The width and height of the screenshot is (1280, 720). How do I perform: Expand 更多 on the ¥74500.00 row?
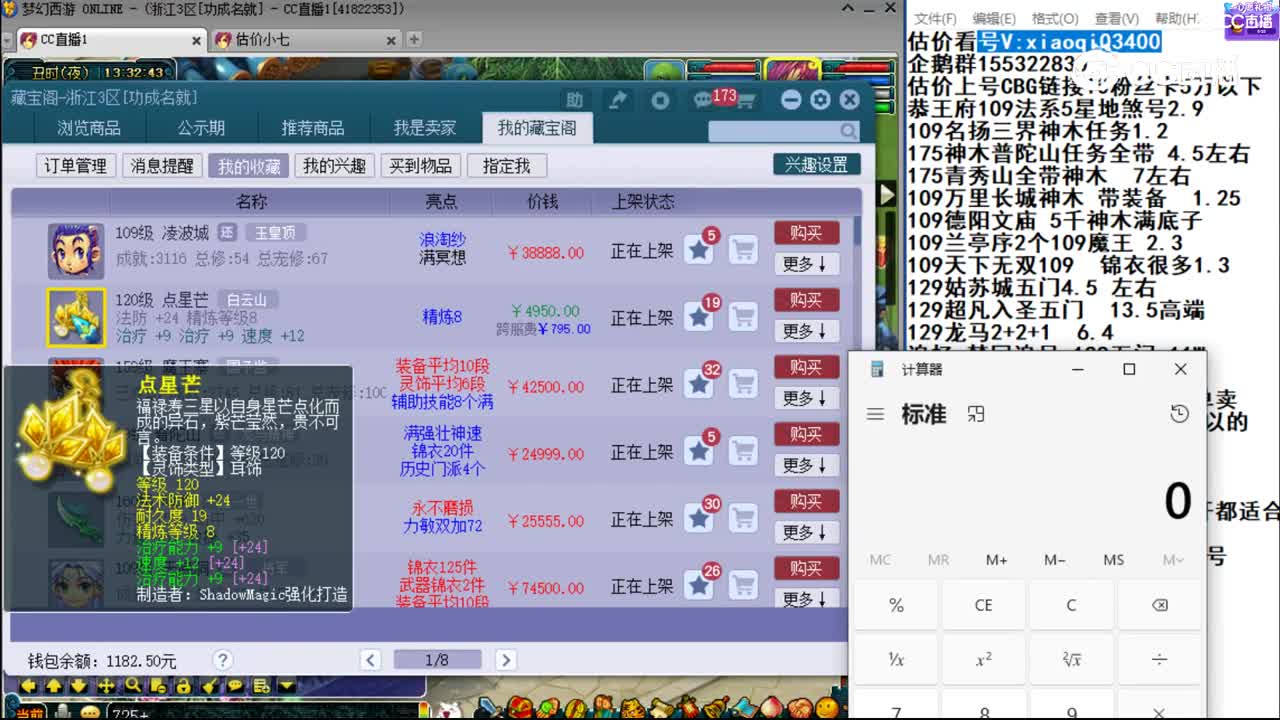pyautogui.click(x=806, y=599)
